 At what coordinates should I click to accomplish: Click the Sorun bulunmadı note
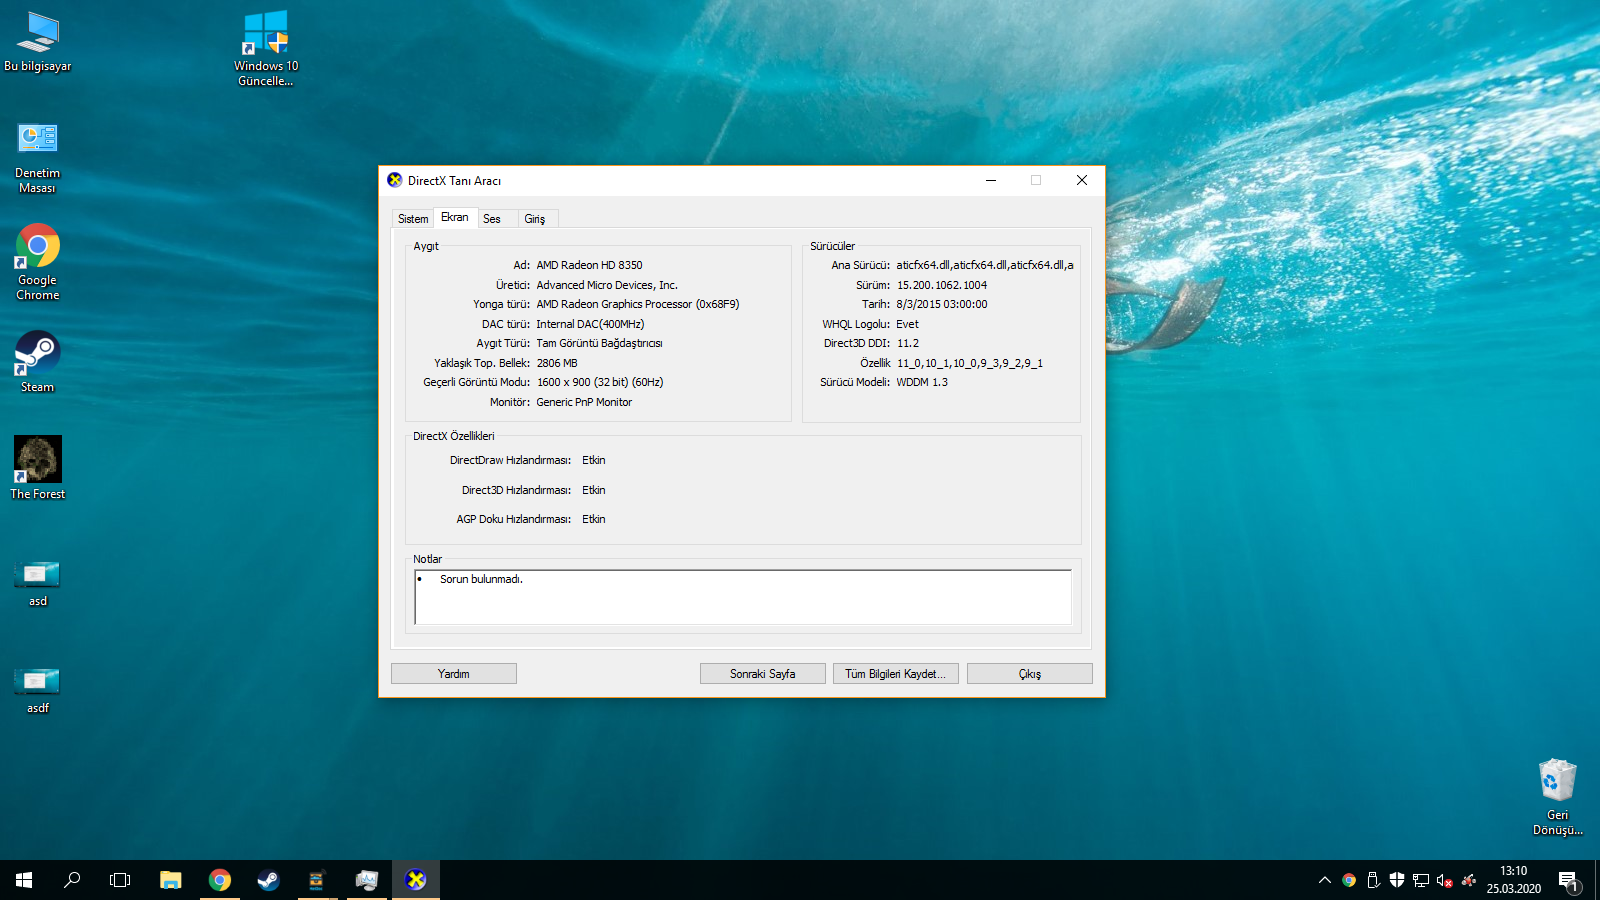[x=481, y=579]
